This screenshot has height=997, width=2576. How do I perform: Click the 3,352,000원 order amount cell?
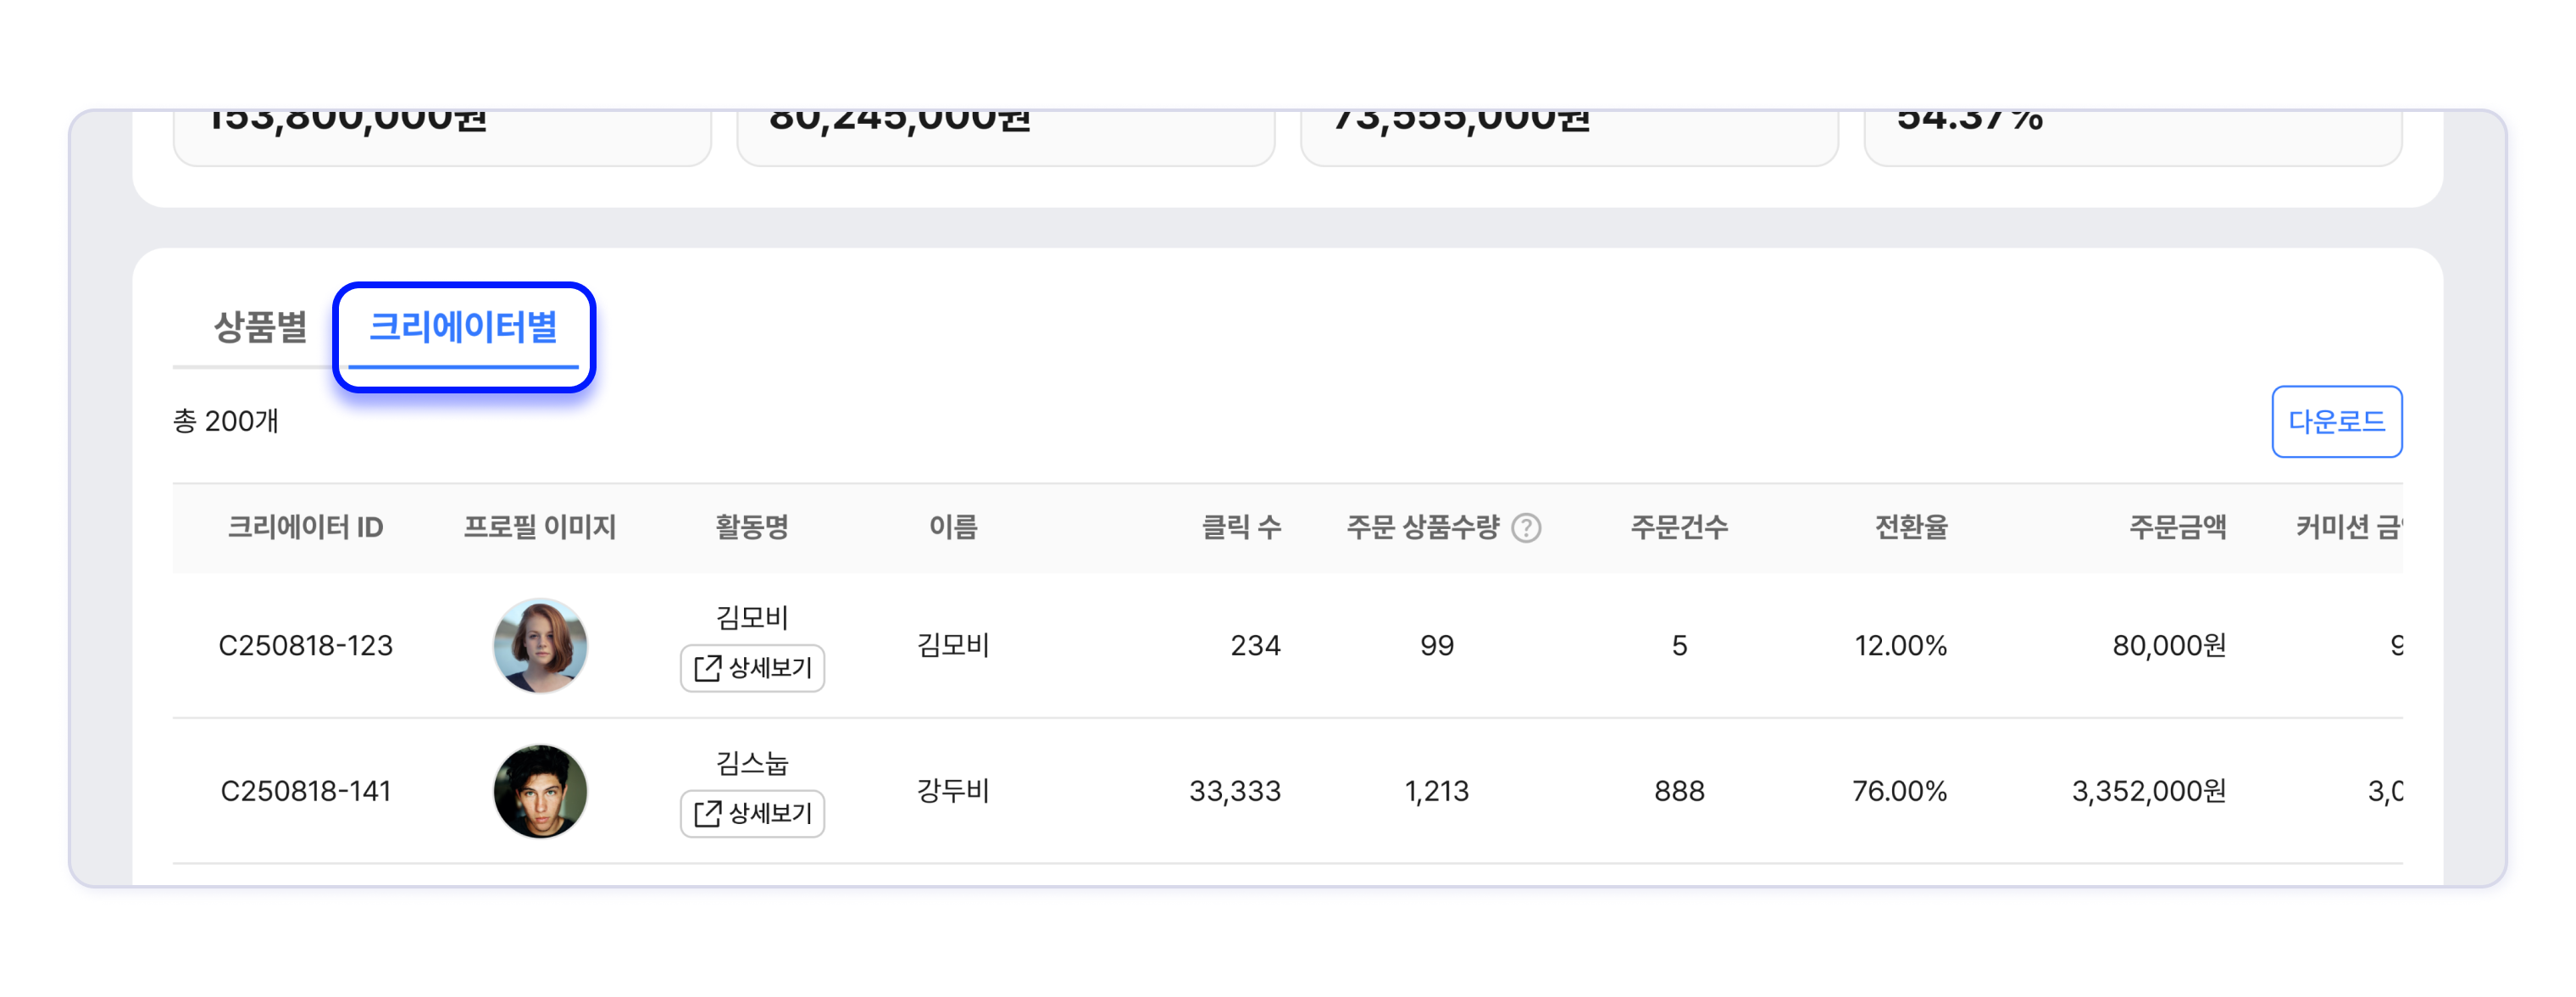(2149, 791)
